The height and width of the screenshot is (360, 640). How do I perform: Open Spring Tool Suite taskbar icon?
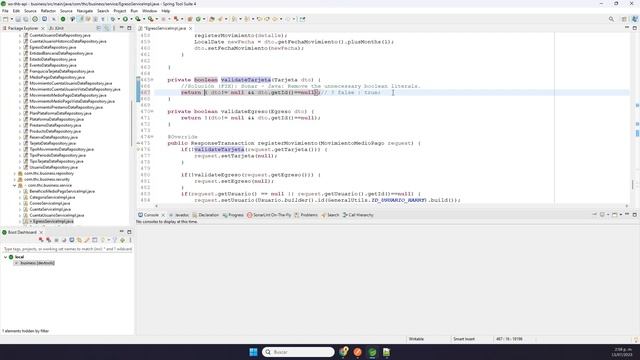coord(372,352)
